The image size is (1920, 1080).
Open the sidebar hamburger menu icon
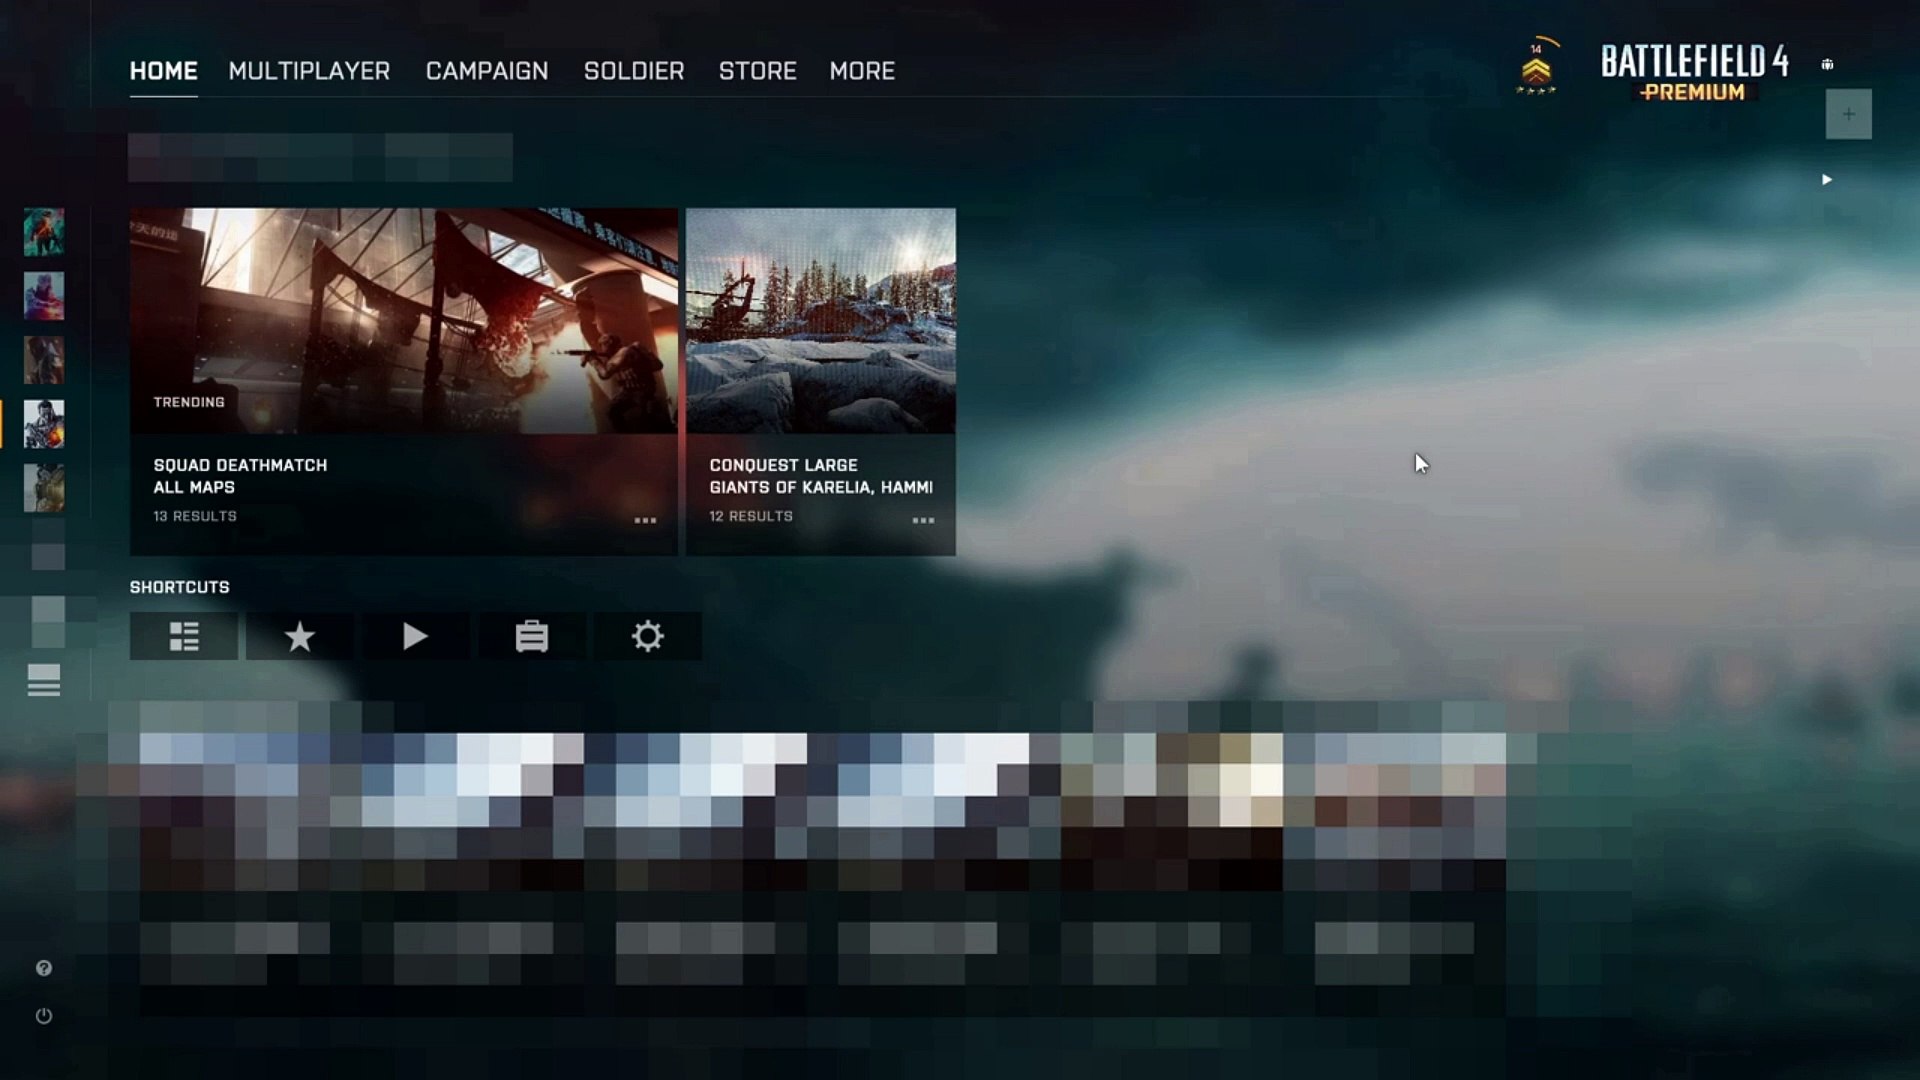pos(44,680)
